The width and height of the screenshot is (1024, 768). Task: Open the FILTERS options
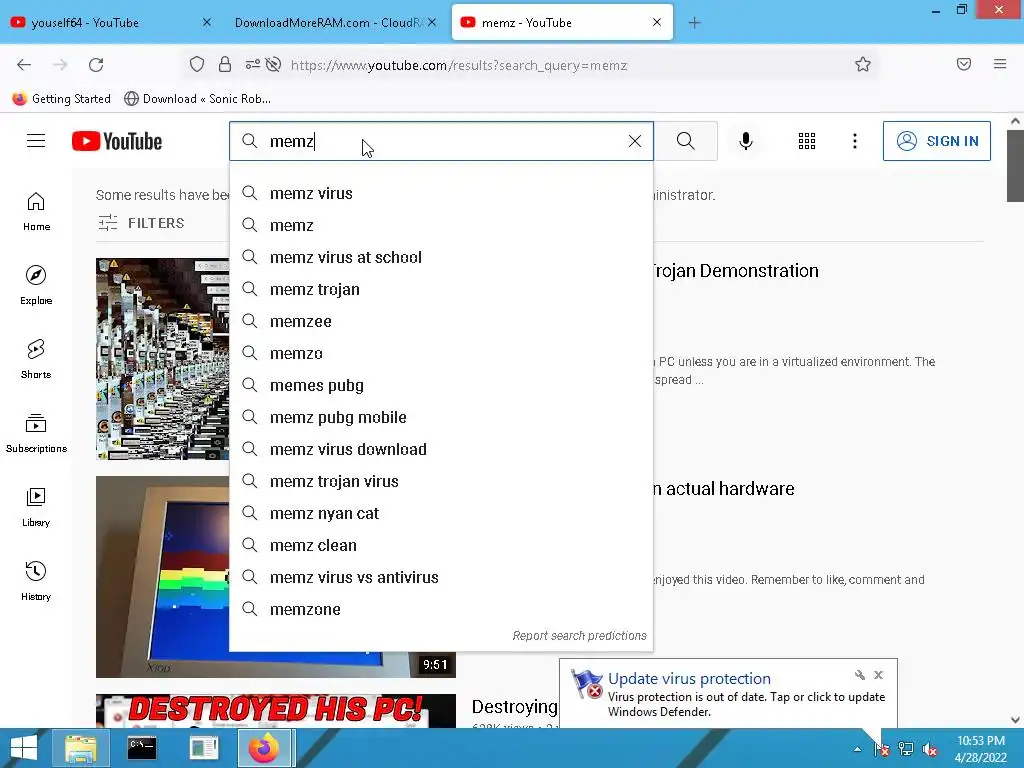(141, 223)
